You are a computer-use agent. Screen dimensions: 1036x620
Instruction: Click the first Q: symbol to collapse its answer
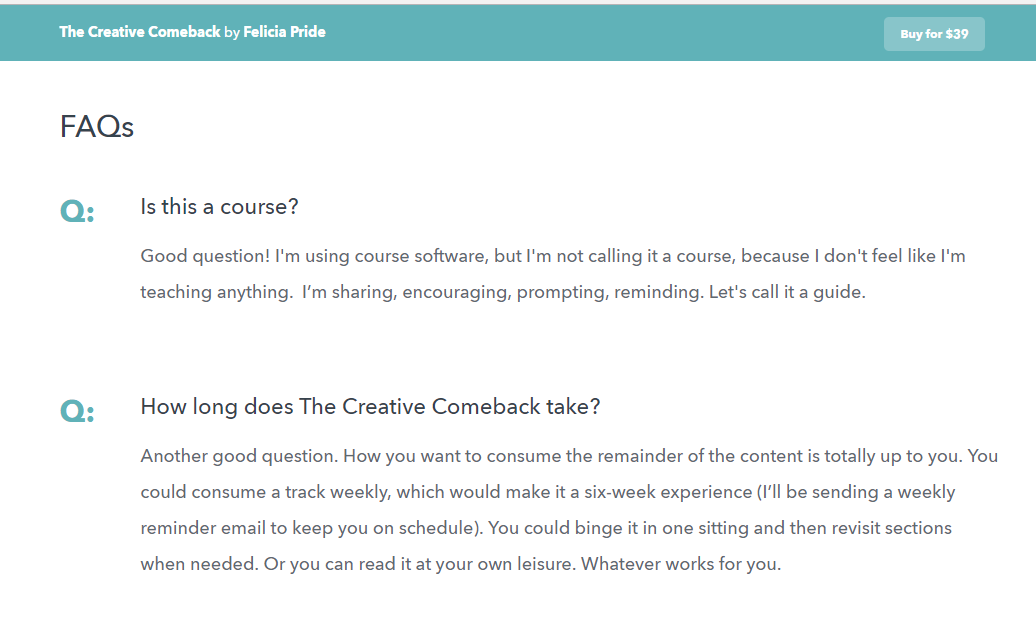76,210
